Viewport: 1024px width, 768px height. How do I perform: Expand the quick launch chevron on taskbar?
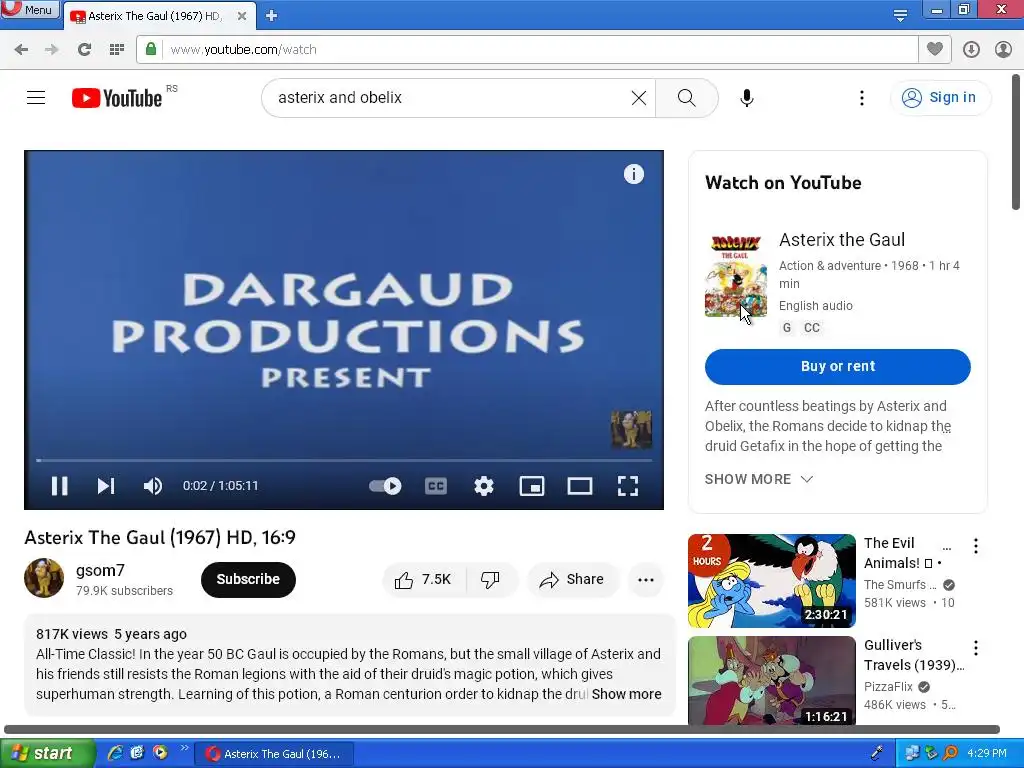click(184, 748)
